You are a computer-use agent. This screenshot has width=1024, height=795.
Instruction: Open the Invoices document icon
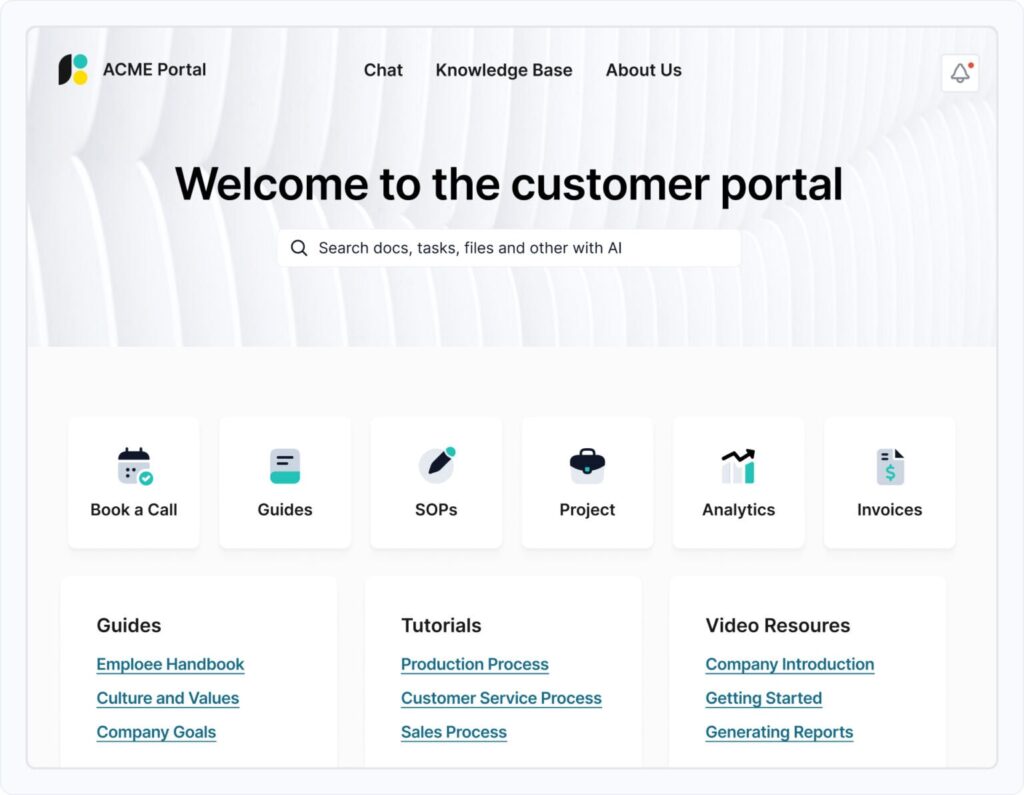pos(889,466)
